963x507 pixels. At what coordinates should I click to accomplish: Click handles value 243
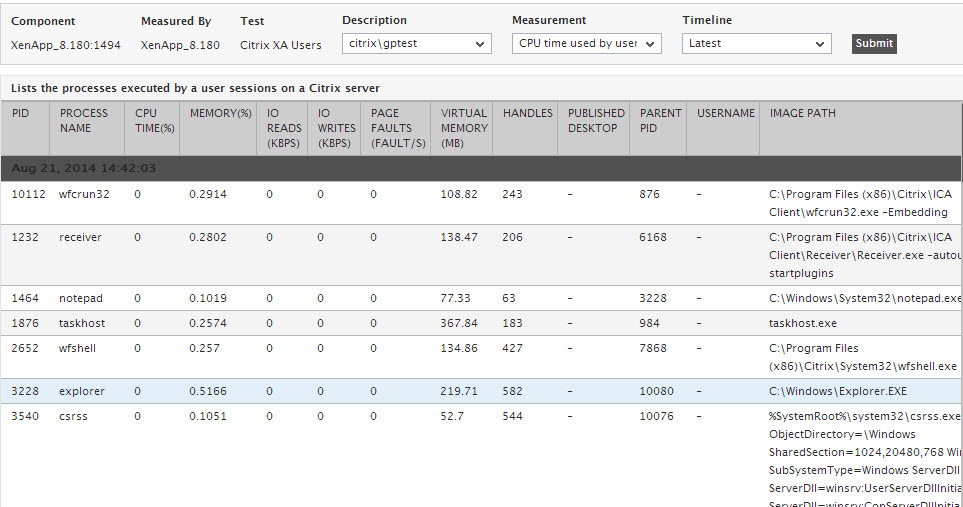(x=512, y=194)
